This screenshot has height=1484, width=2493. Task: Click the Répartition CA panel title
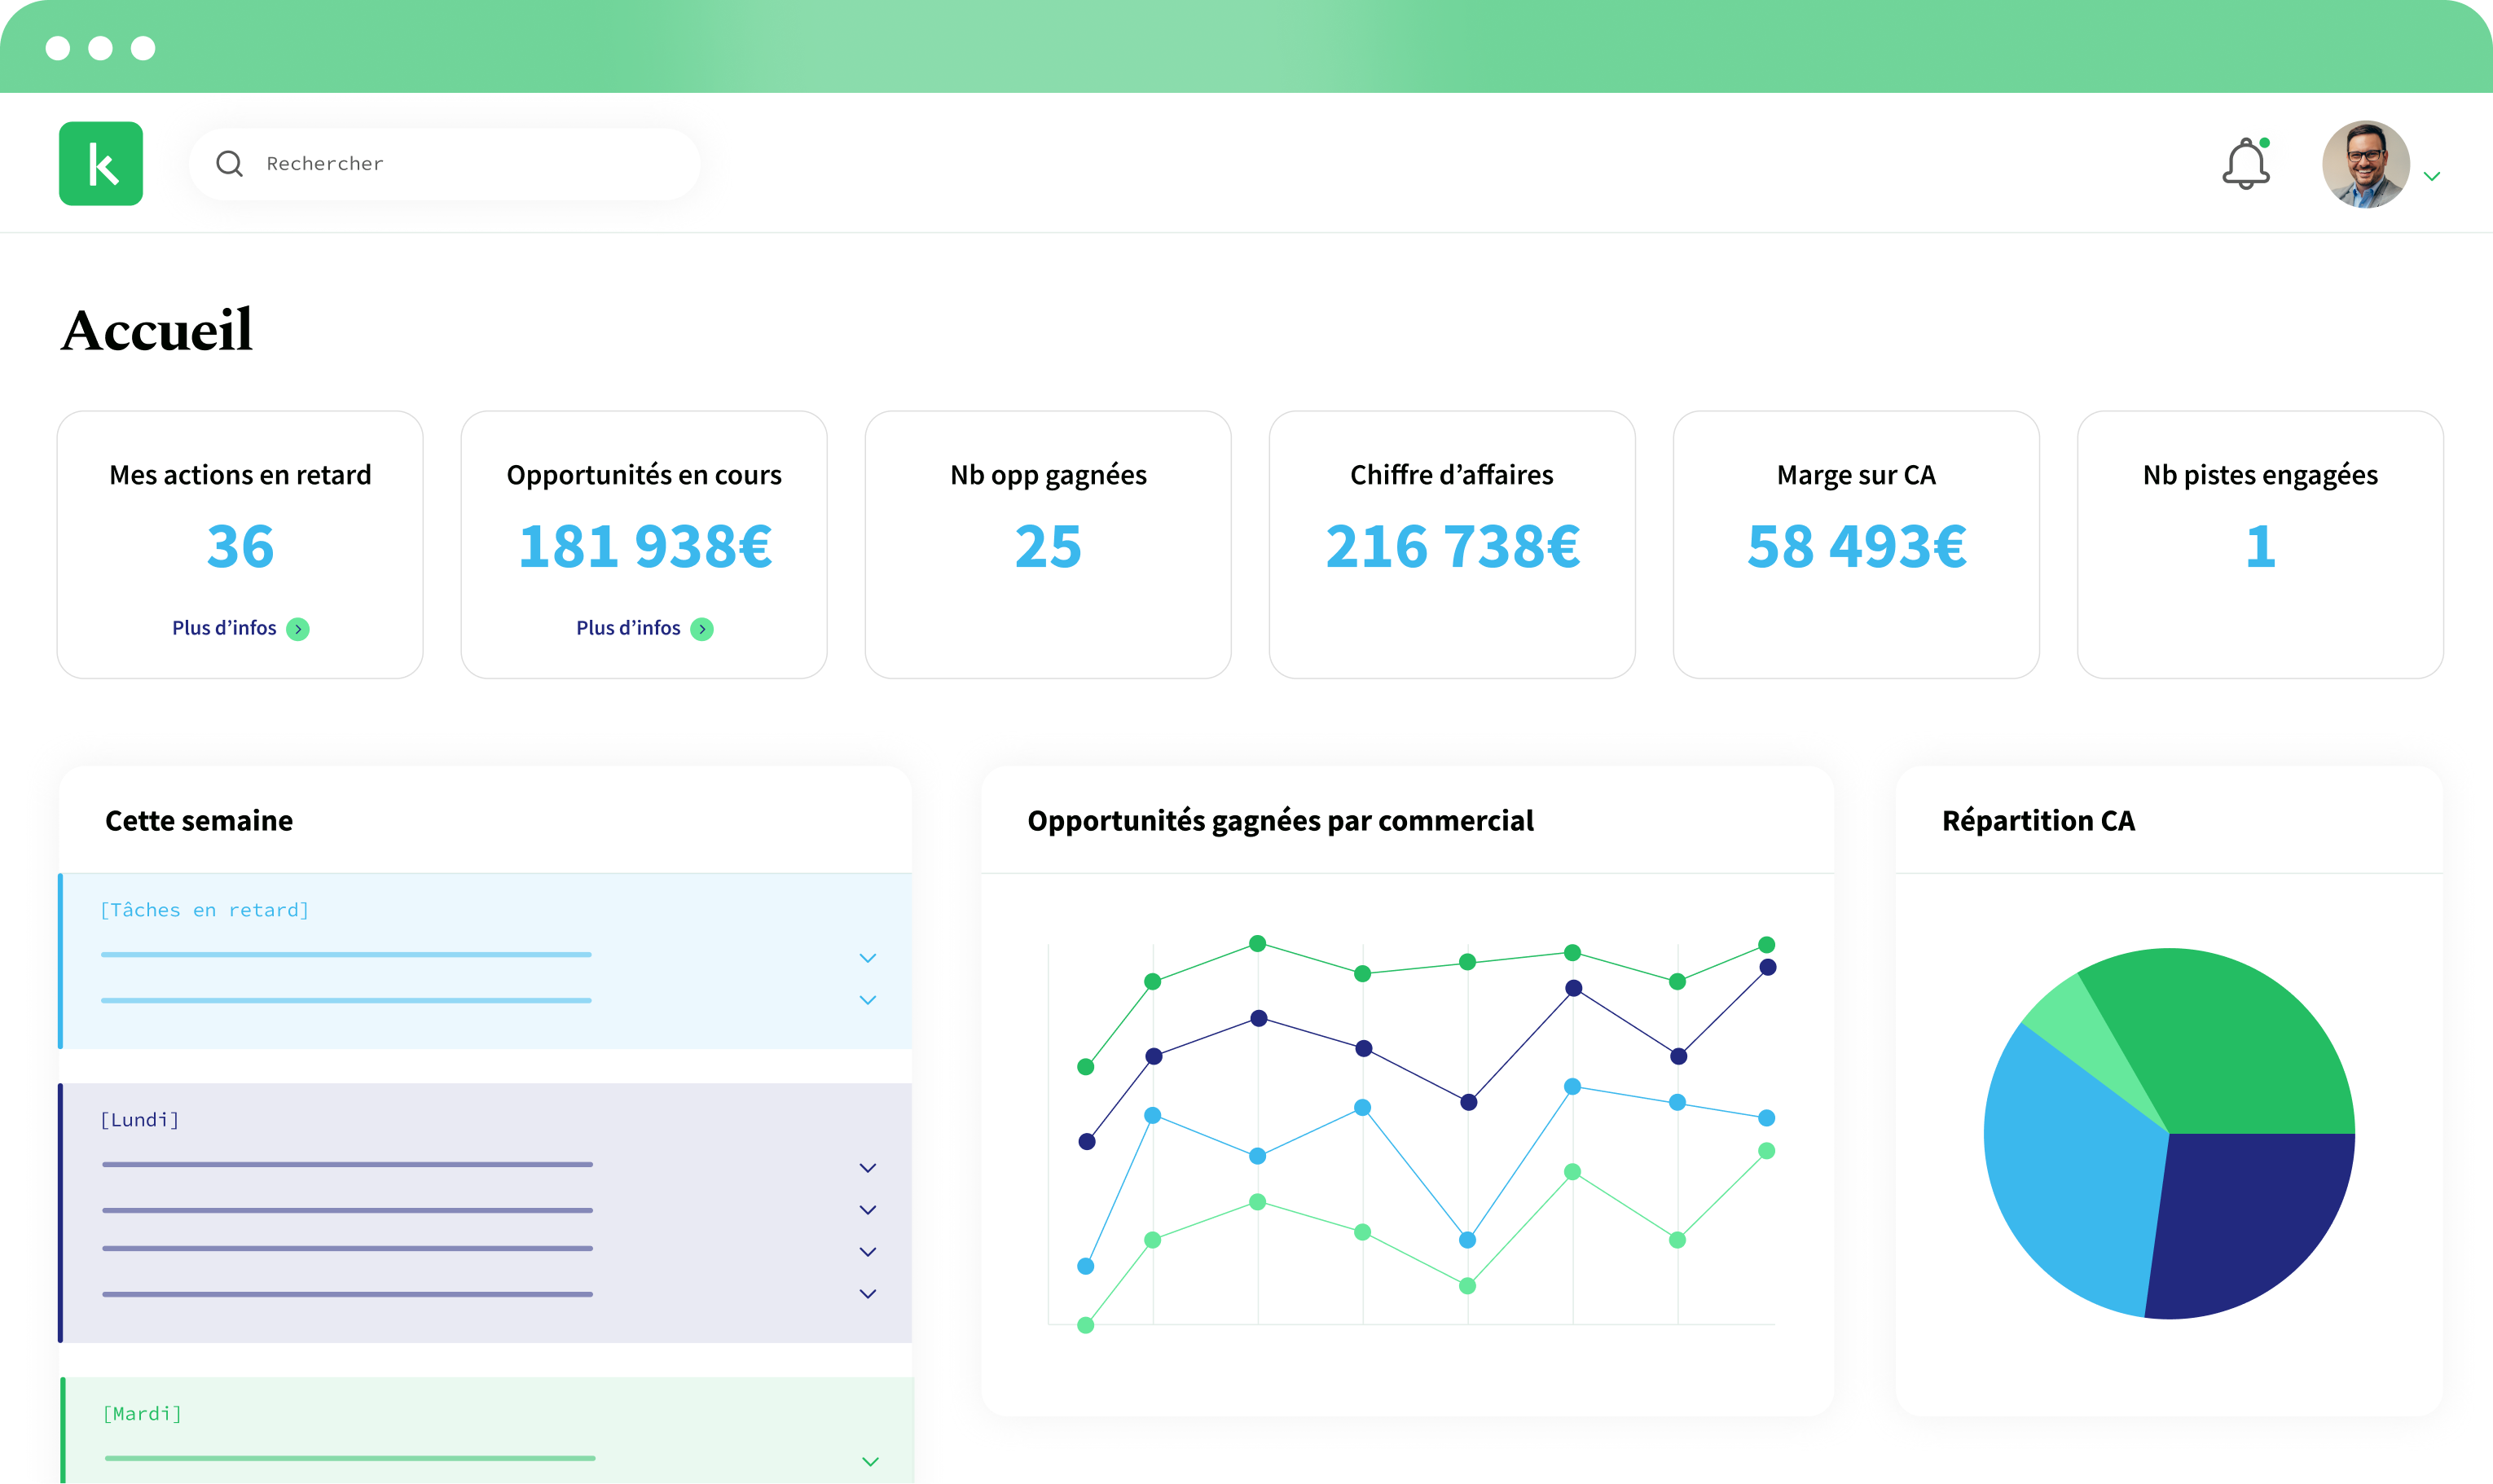(2038, 821)
